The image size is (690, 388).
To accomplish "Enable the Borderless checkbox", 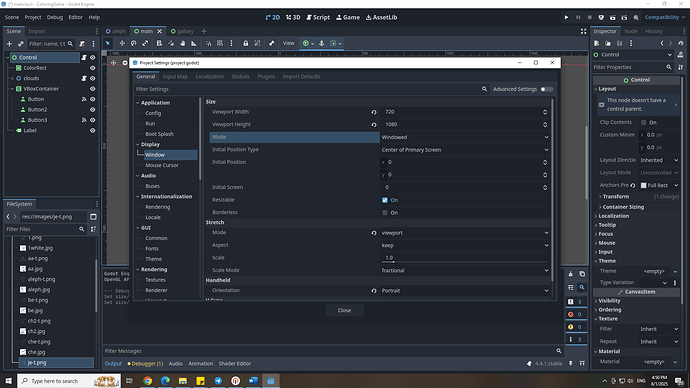I will tap(385, 213).
